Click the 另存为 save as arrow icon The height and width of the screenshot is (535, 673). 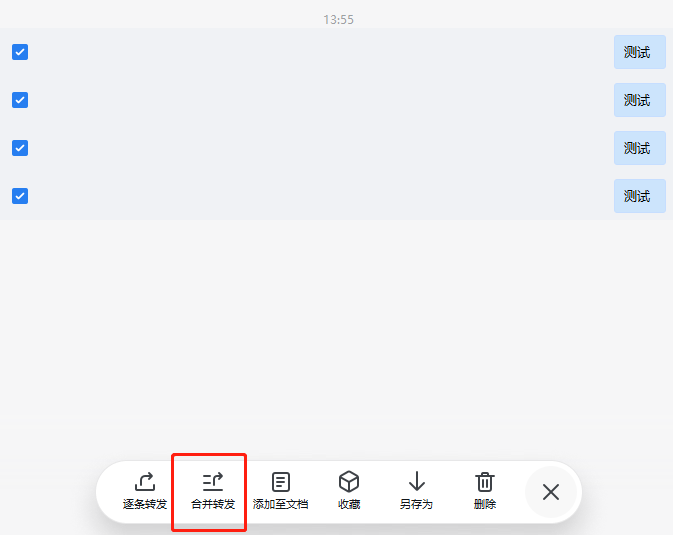coord(417,481)
